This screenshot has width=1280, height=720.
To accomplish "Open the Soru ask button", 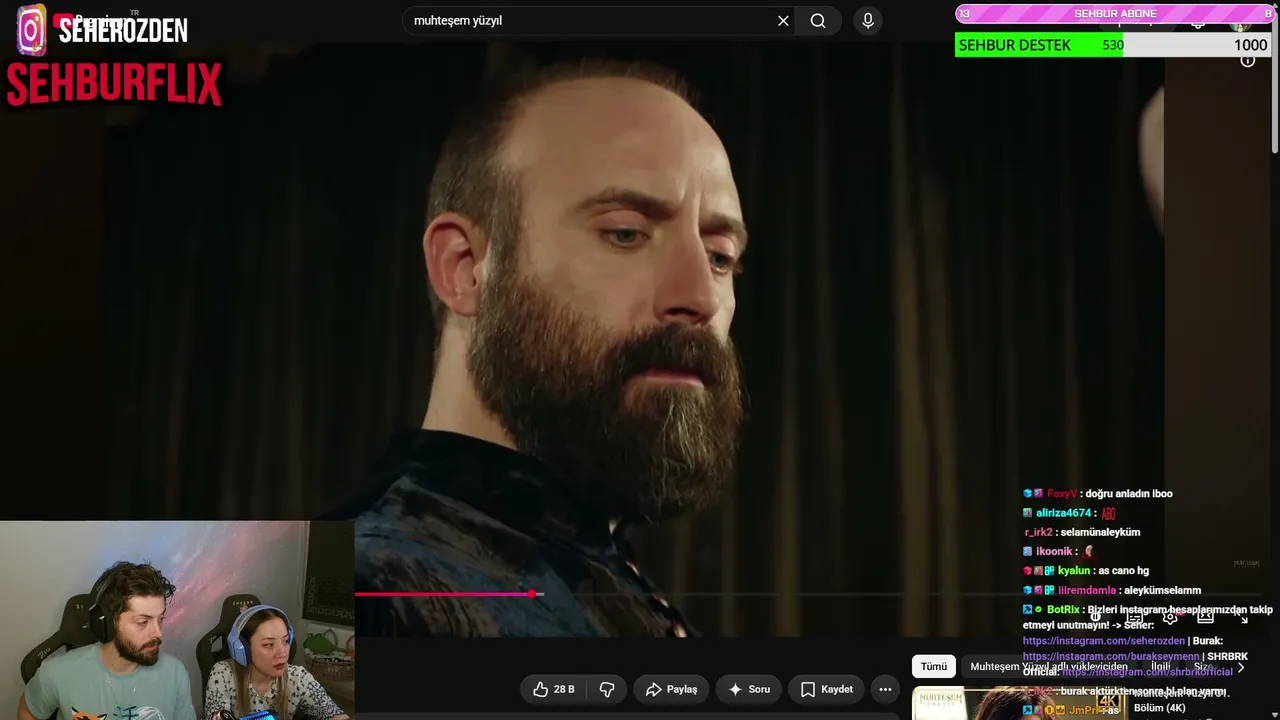I will tap(748, 689).
